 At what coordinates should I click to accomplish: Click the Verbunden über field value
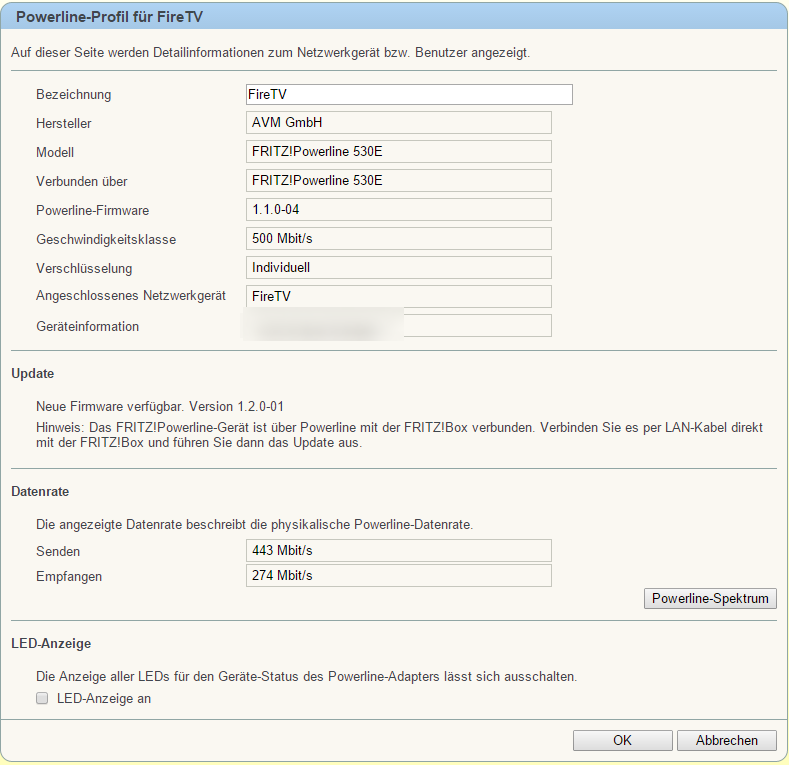pyautogui.click(x=399, y=181)
